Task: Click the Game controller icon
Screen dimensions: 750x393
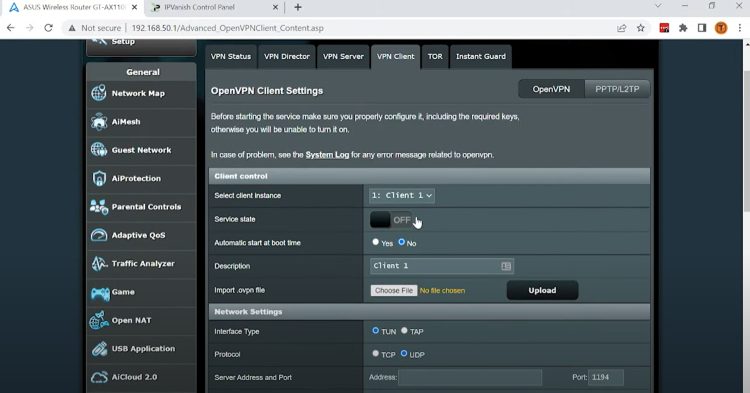Action: pos(100,293)
